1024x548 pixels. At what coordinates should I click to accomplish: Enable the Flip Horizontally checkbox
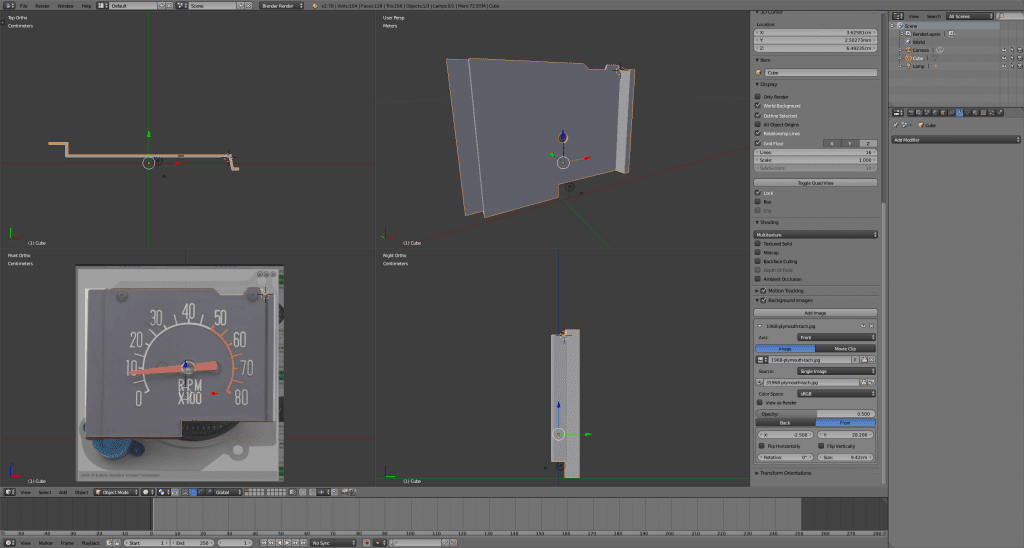[761, 445]
